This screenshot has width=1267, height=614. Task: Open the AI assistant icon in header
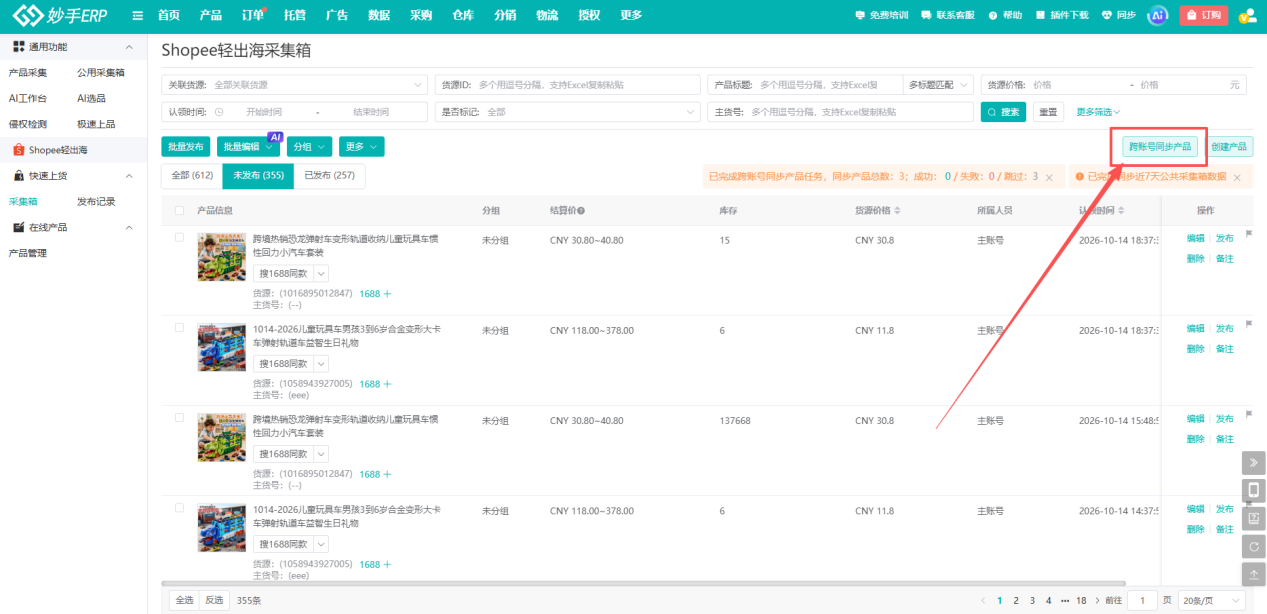(1157, 15)
